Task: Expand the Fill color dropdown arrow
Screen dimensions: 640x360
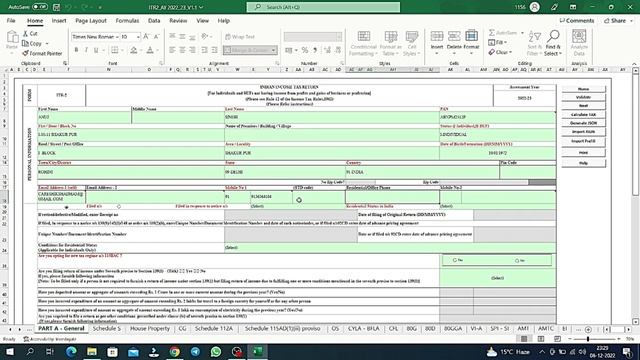Action: pos(140,50)
